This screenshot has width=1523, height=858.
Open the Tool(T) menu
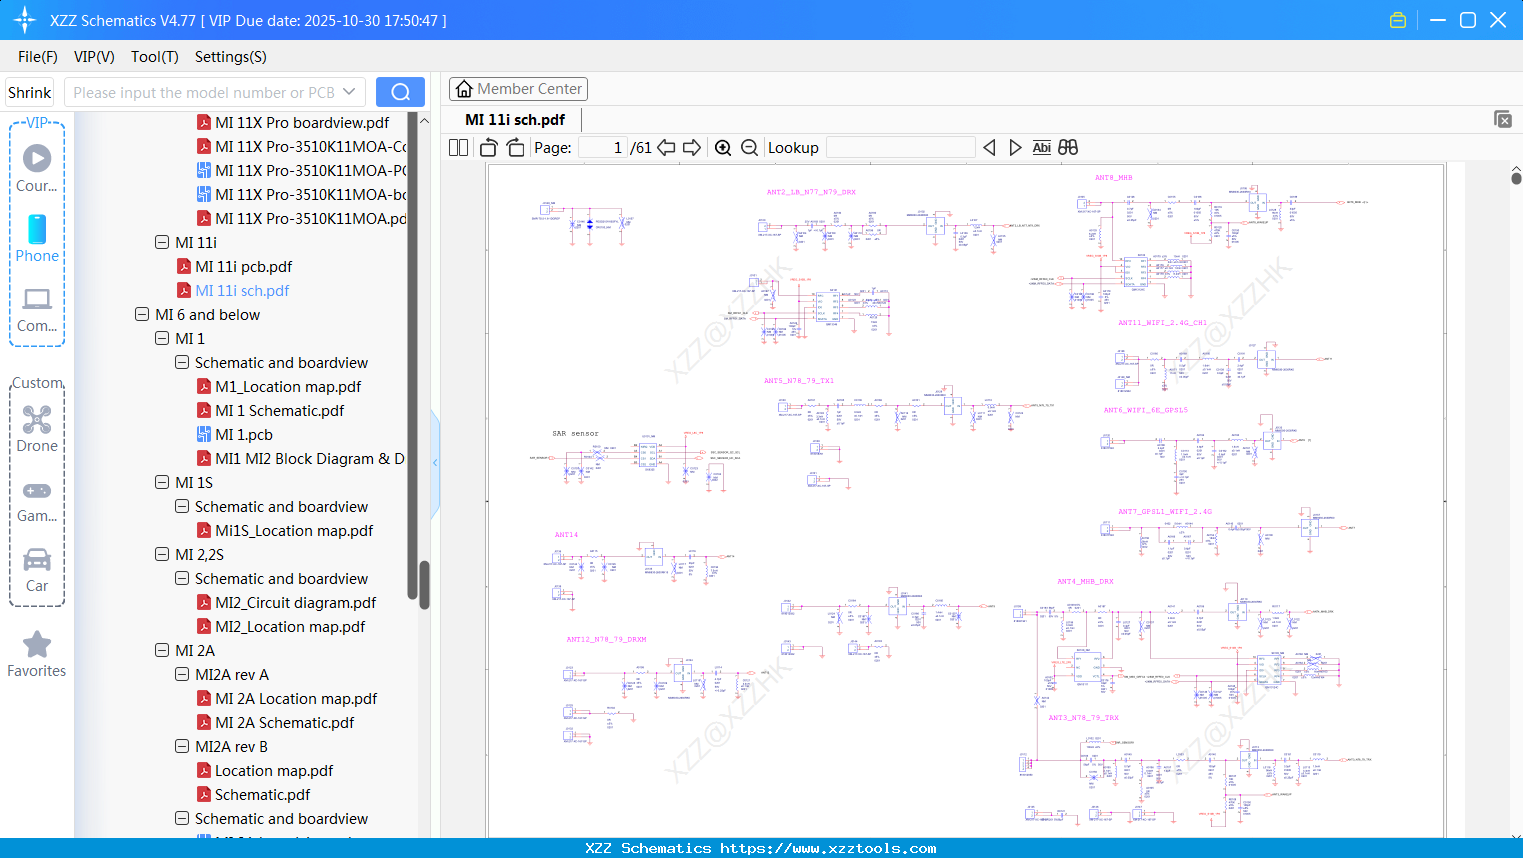154,57
